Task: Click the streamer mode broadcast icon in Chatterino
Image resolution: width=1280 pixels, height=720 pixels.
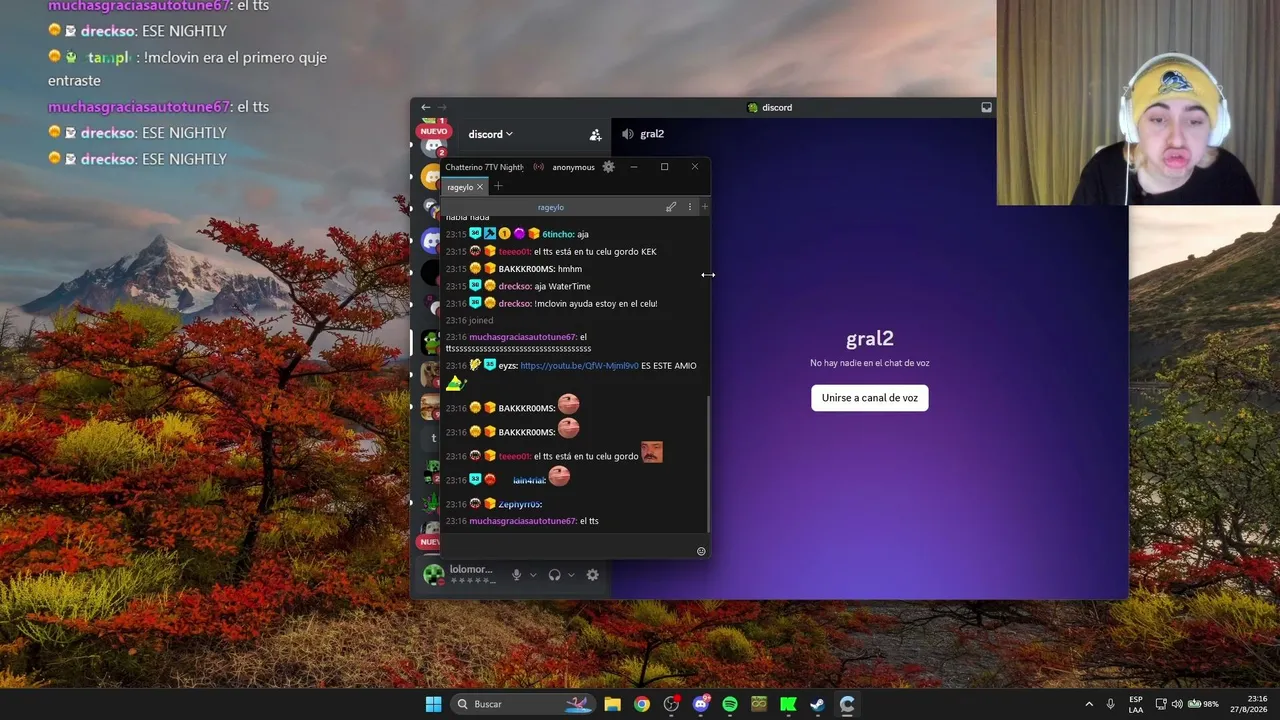Action: tap(539, 167)
